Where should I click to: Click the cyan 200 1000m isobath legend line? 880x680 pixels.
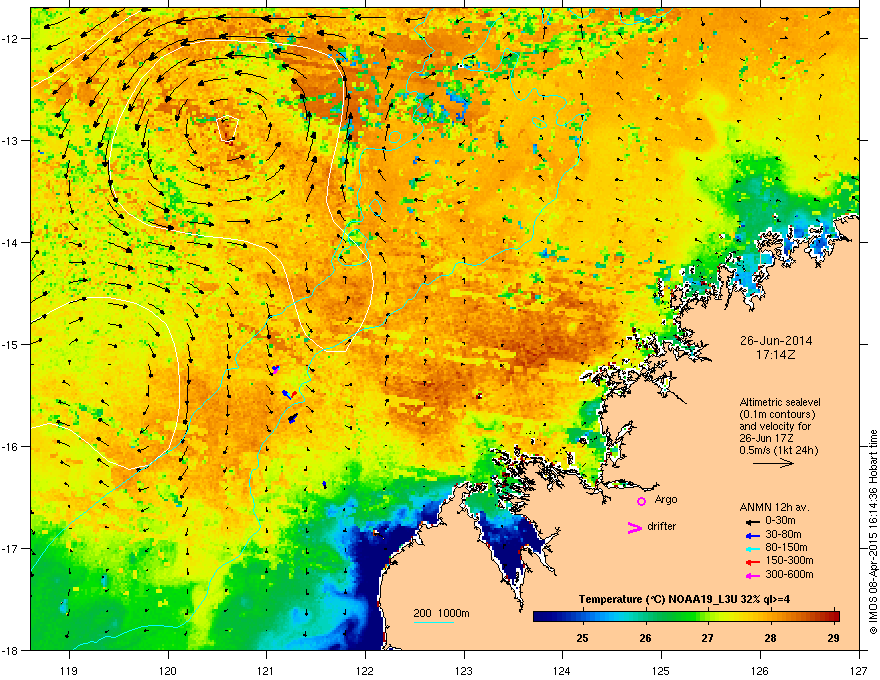click(x=433, y=623)
